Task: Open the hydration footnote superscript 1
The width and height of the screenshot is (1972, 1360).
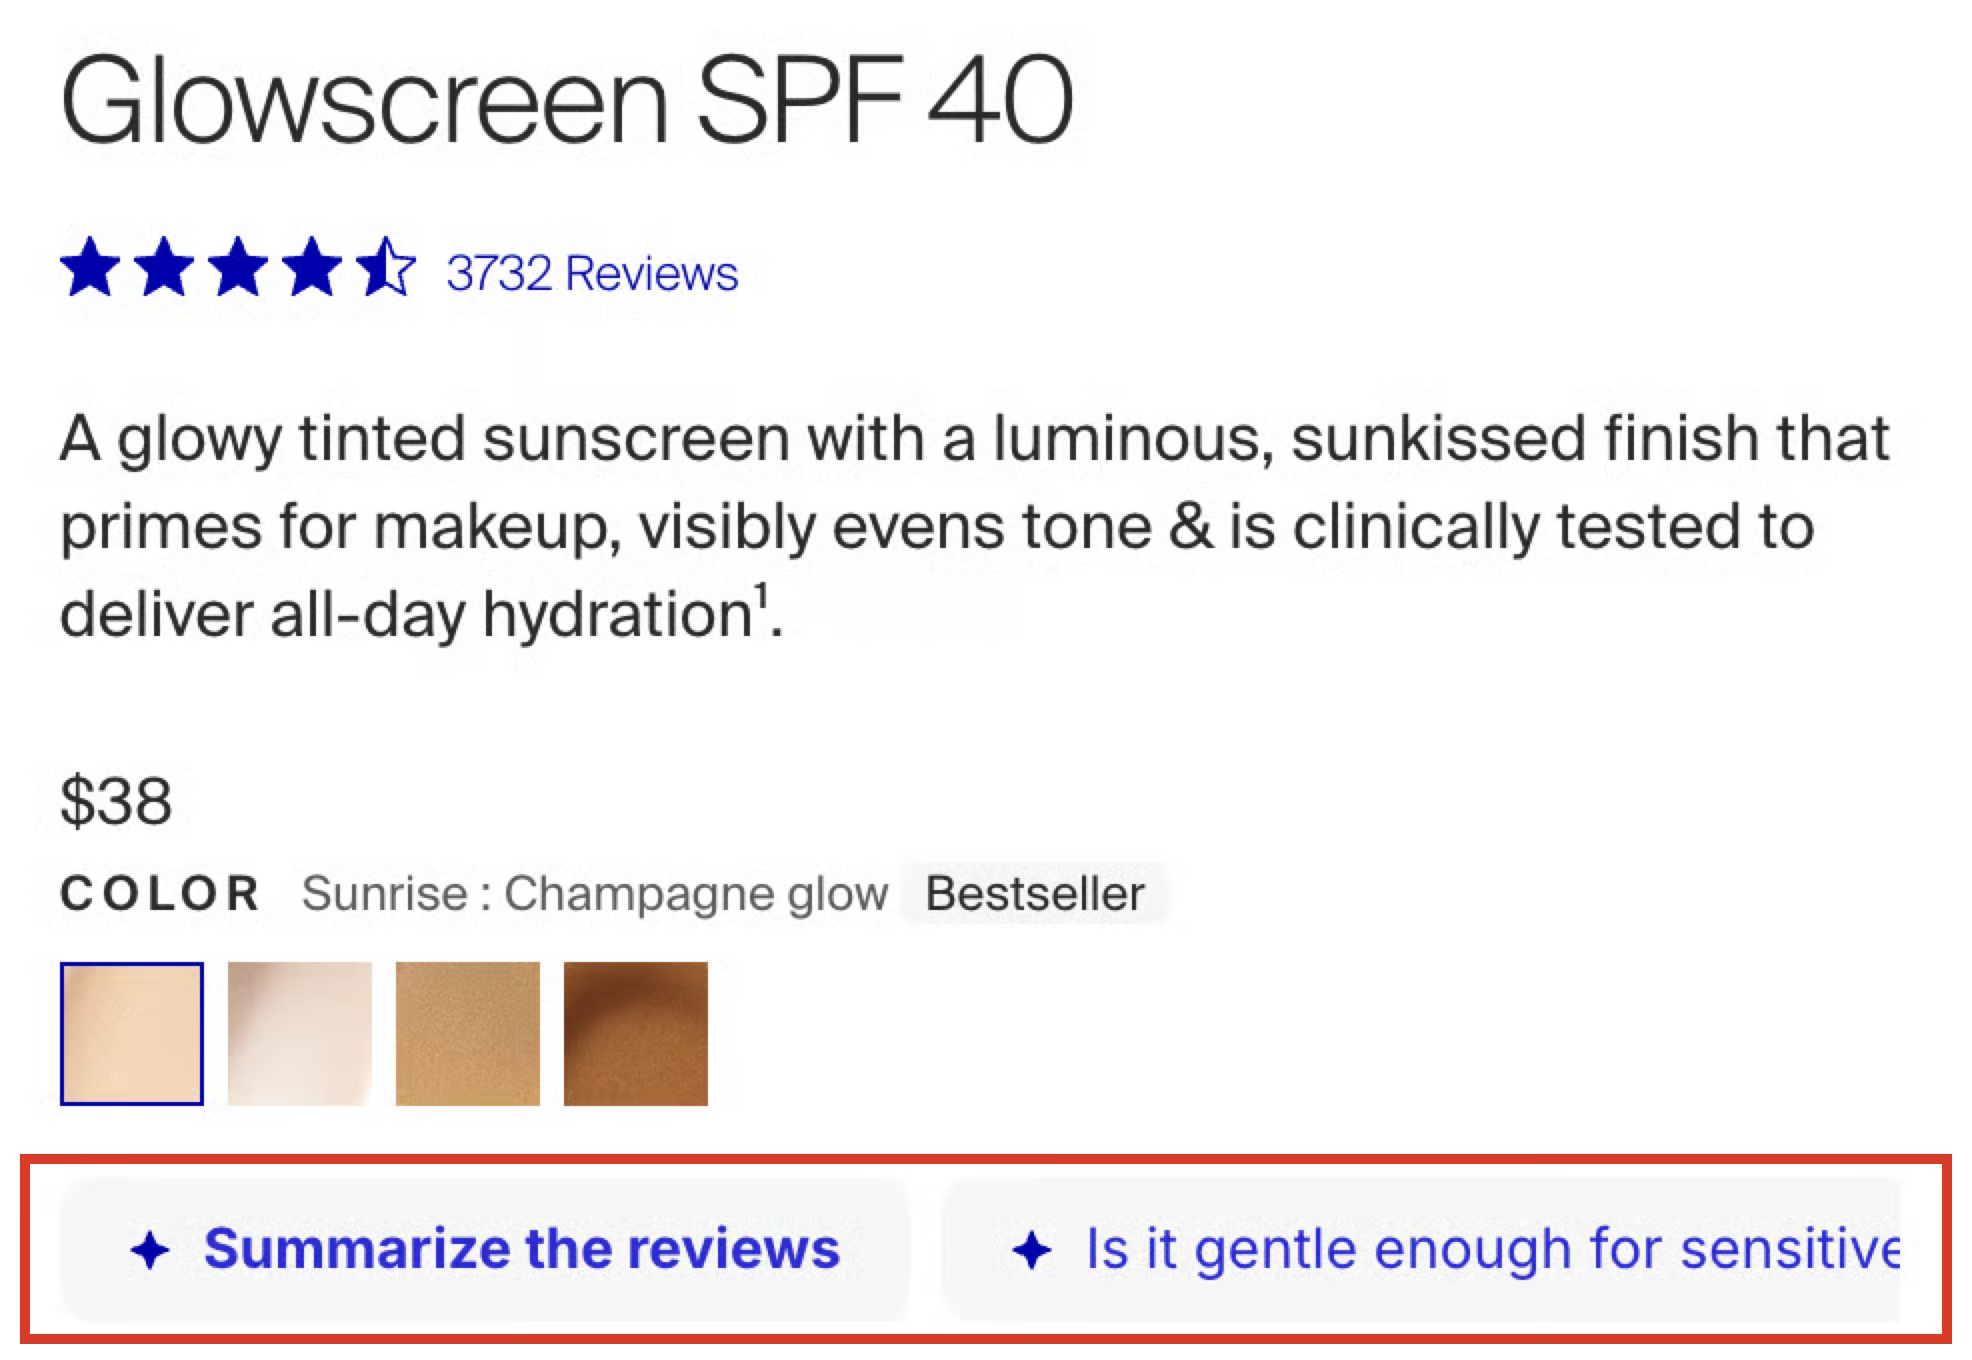Action: (762, 595)
